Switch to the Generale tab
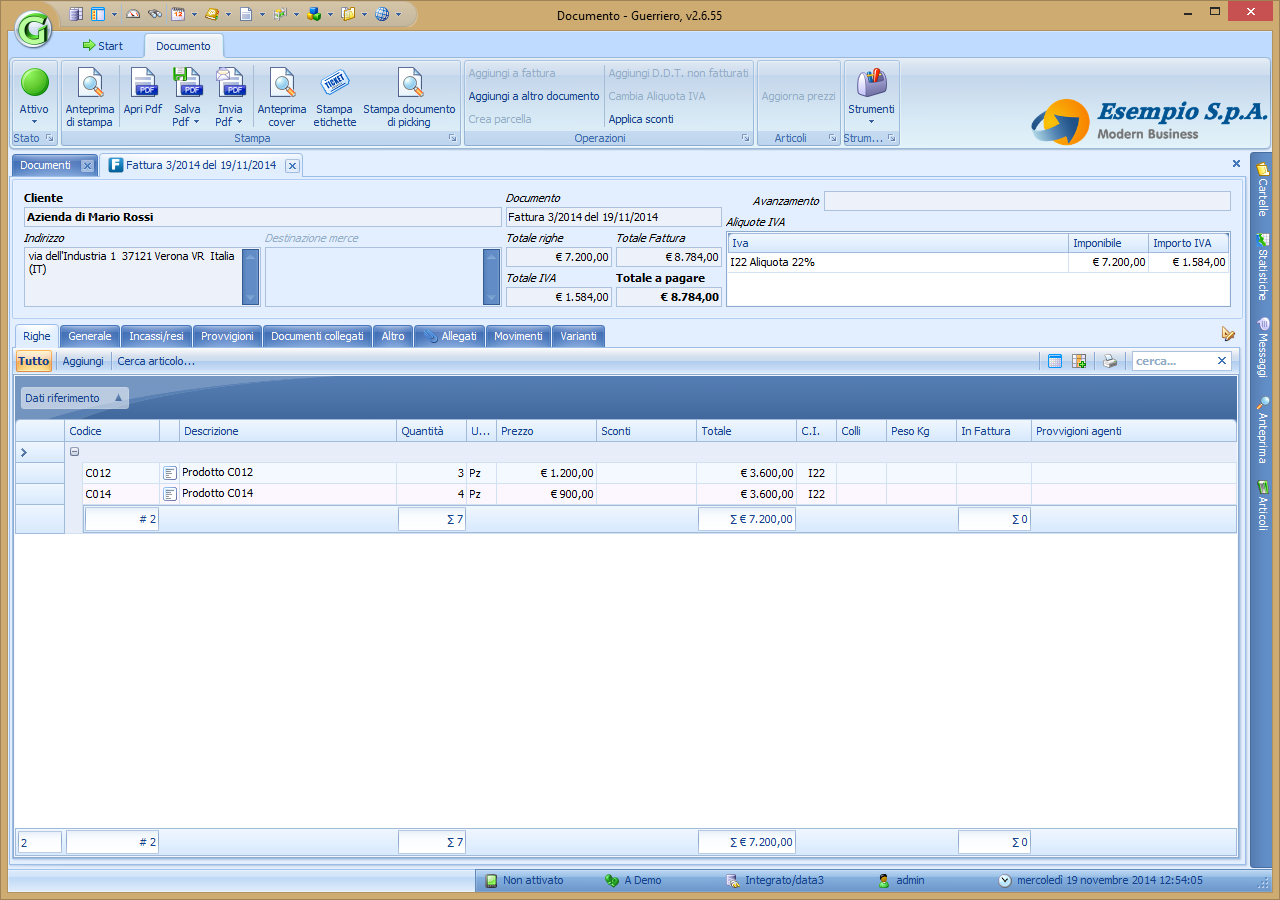Image resolution: width=1280 pixels, height=900 pixels. (x=90, y=336)
